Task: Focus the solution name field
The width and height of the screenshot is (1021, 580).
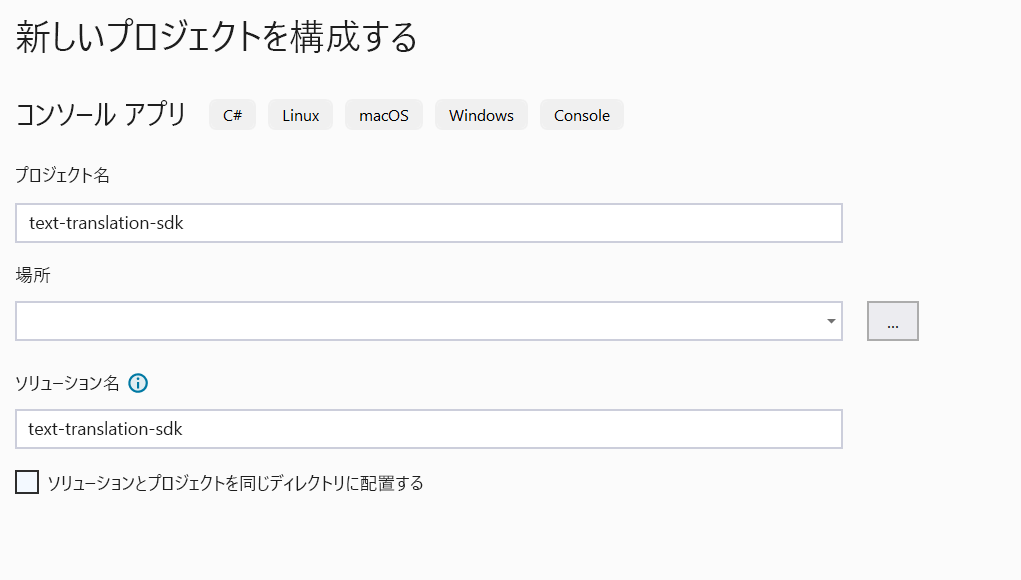Action: pos(429,429)
